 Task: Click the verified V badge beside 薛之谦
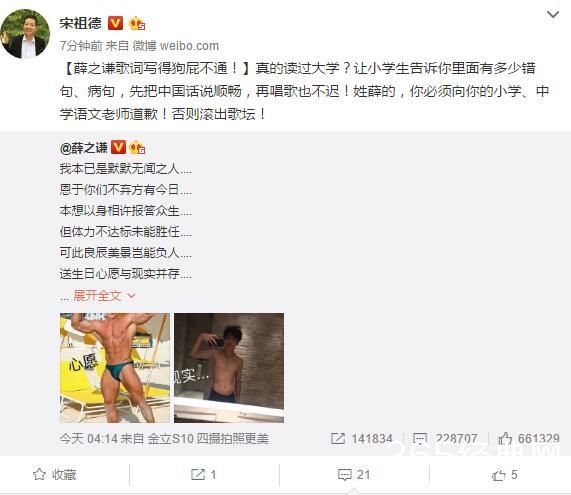pos(118,148)
